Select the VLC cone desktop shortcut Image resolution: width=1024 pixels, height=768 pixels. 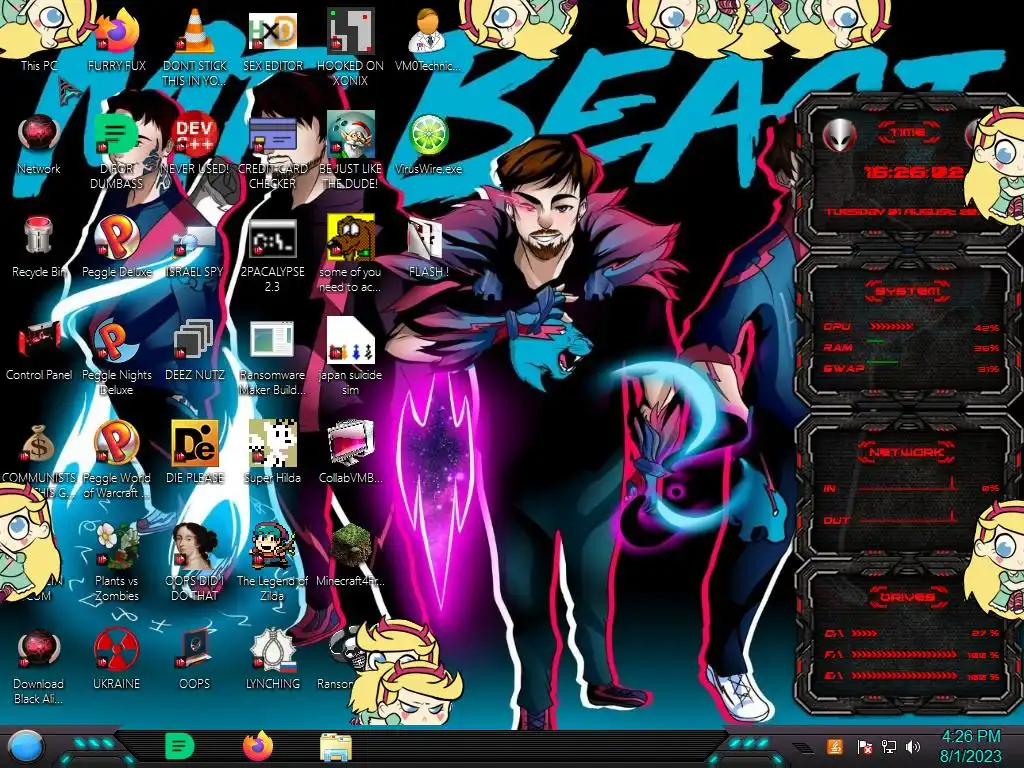tap(195, 46)
